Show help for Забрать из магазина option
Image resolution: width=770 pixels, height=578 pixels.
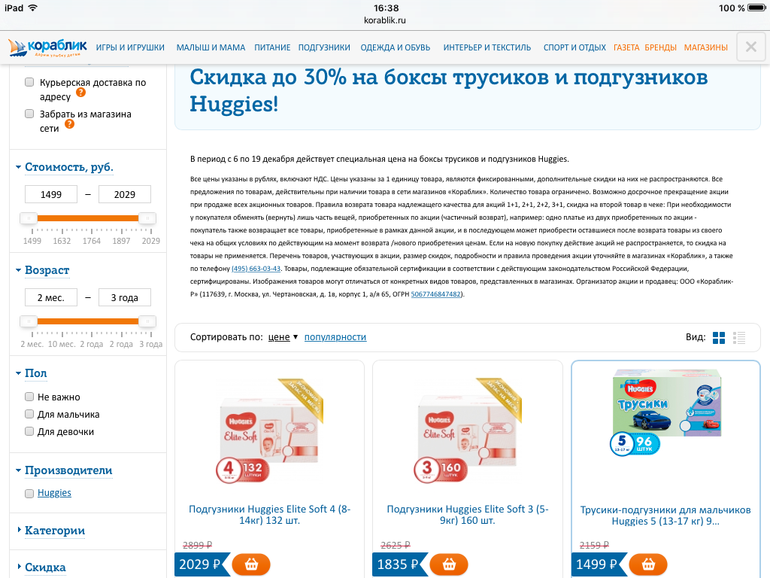tap(69, 124)
